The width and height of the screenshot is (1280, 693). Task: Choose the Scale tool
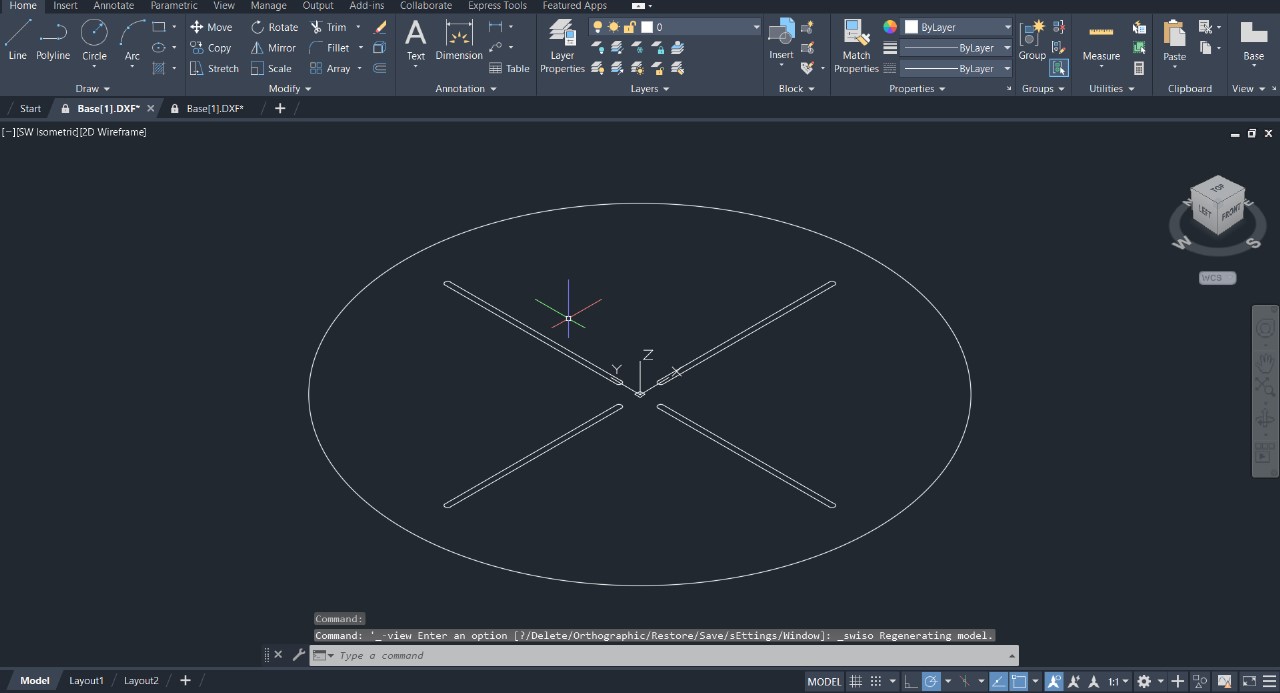point(271,69)
